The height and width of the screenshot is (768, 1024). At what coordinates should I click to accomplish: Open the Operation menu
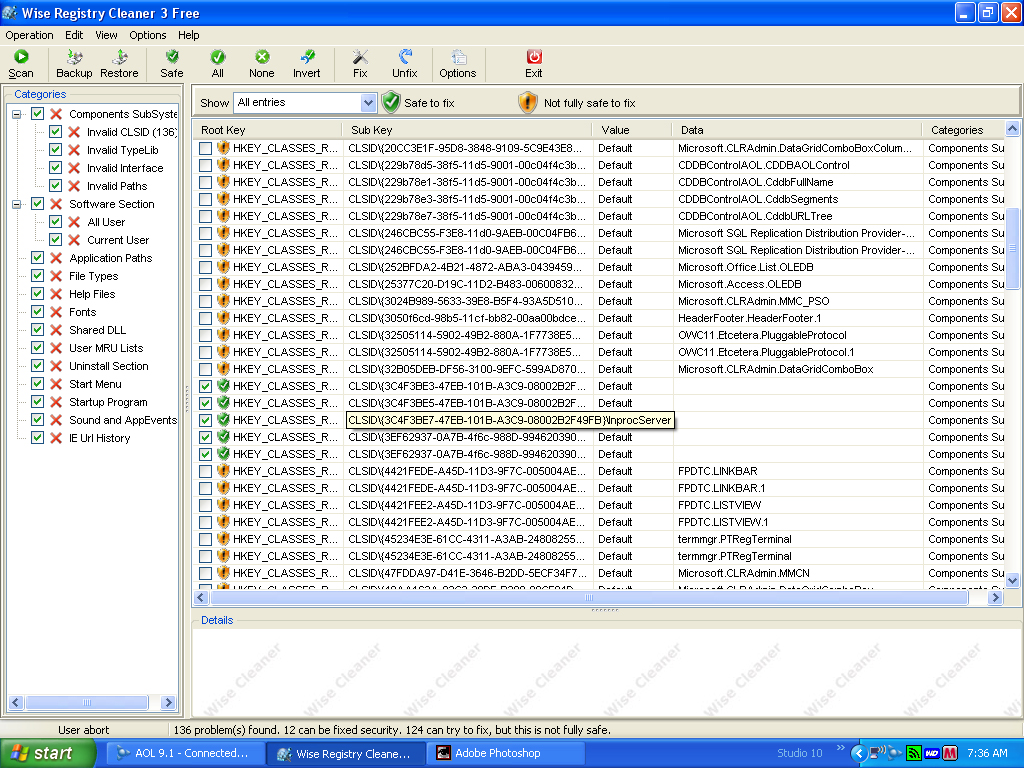[29, 35]
